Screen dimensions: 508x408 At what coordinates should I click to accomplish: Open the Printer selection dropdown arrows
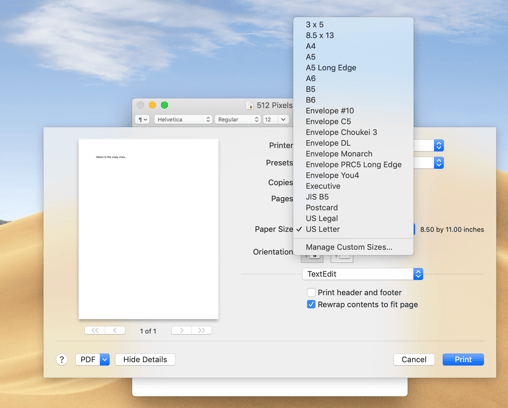coord(439,145)
